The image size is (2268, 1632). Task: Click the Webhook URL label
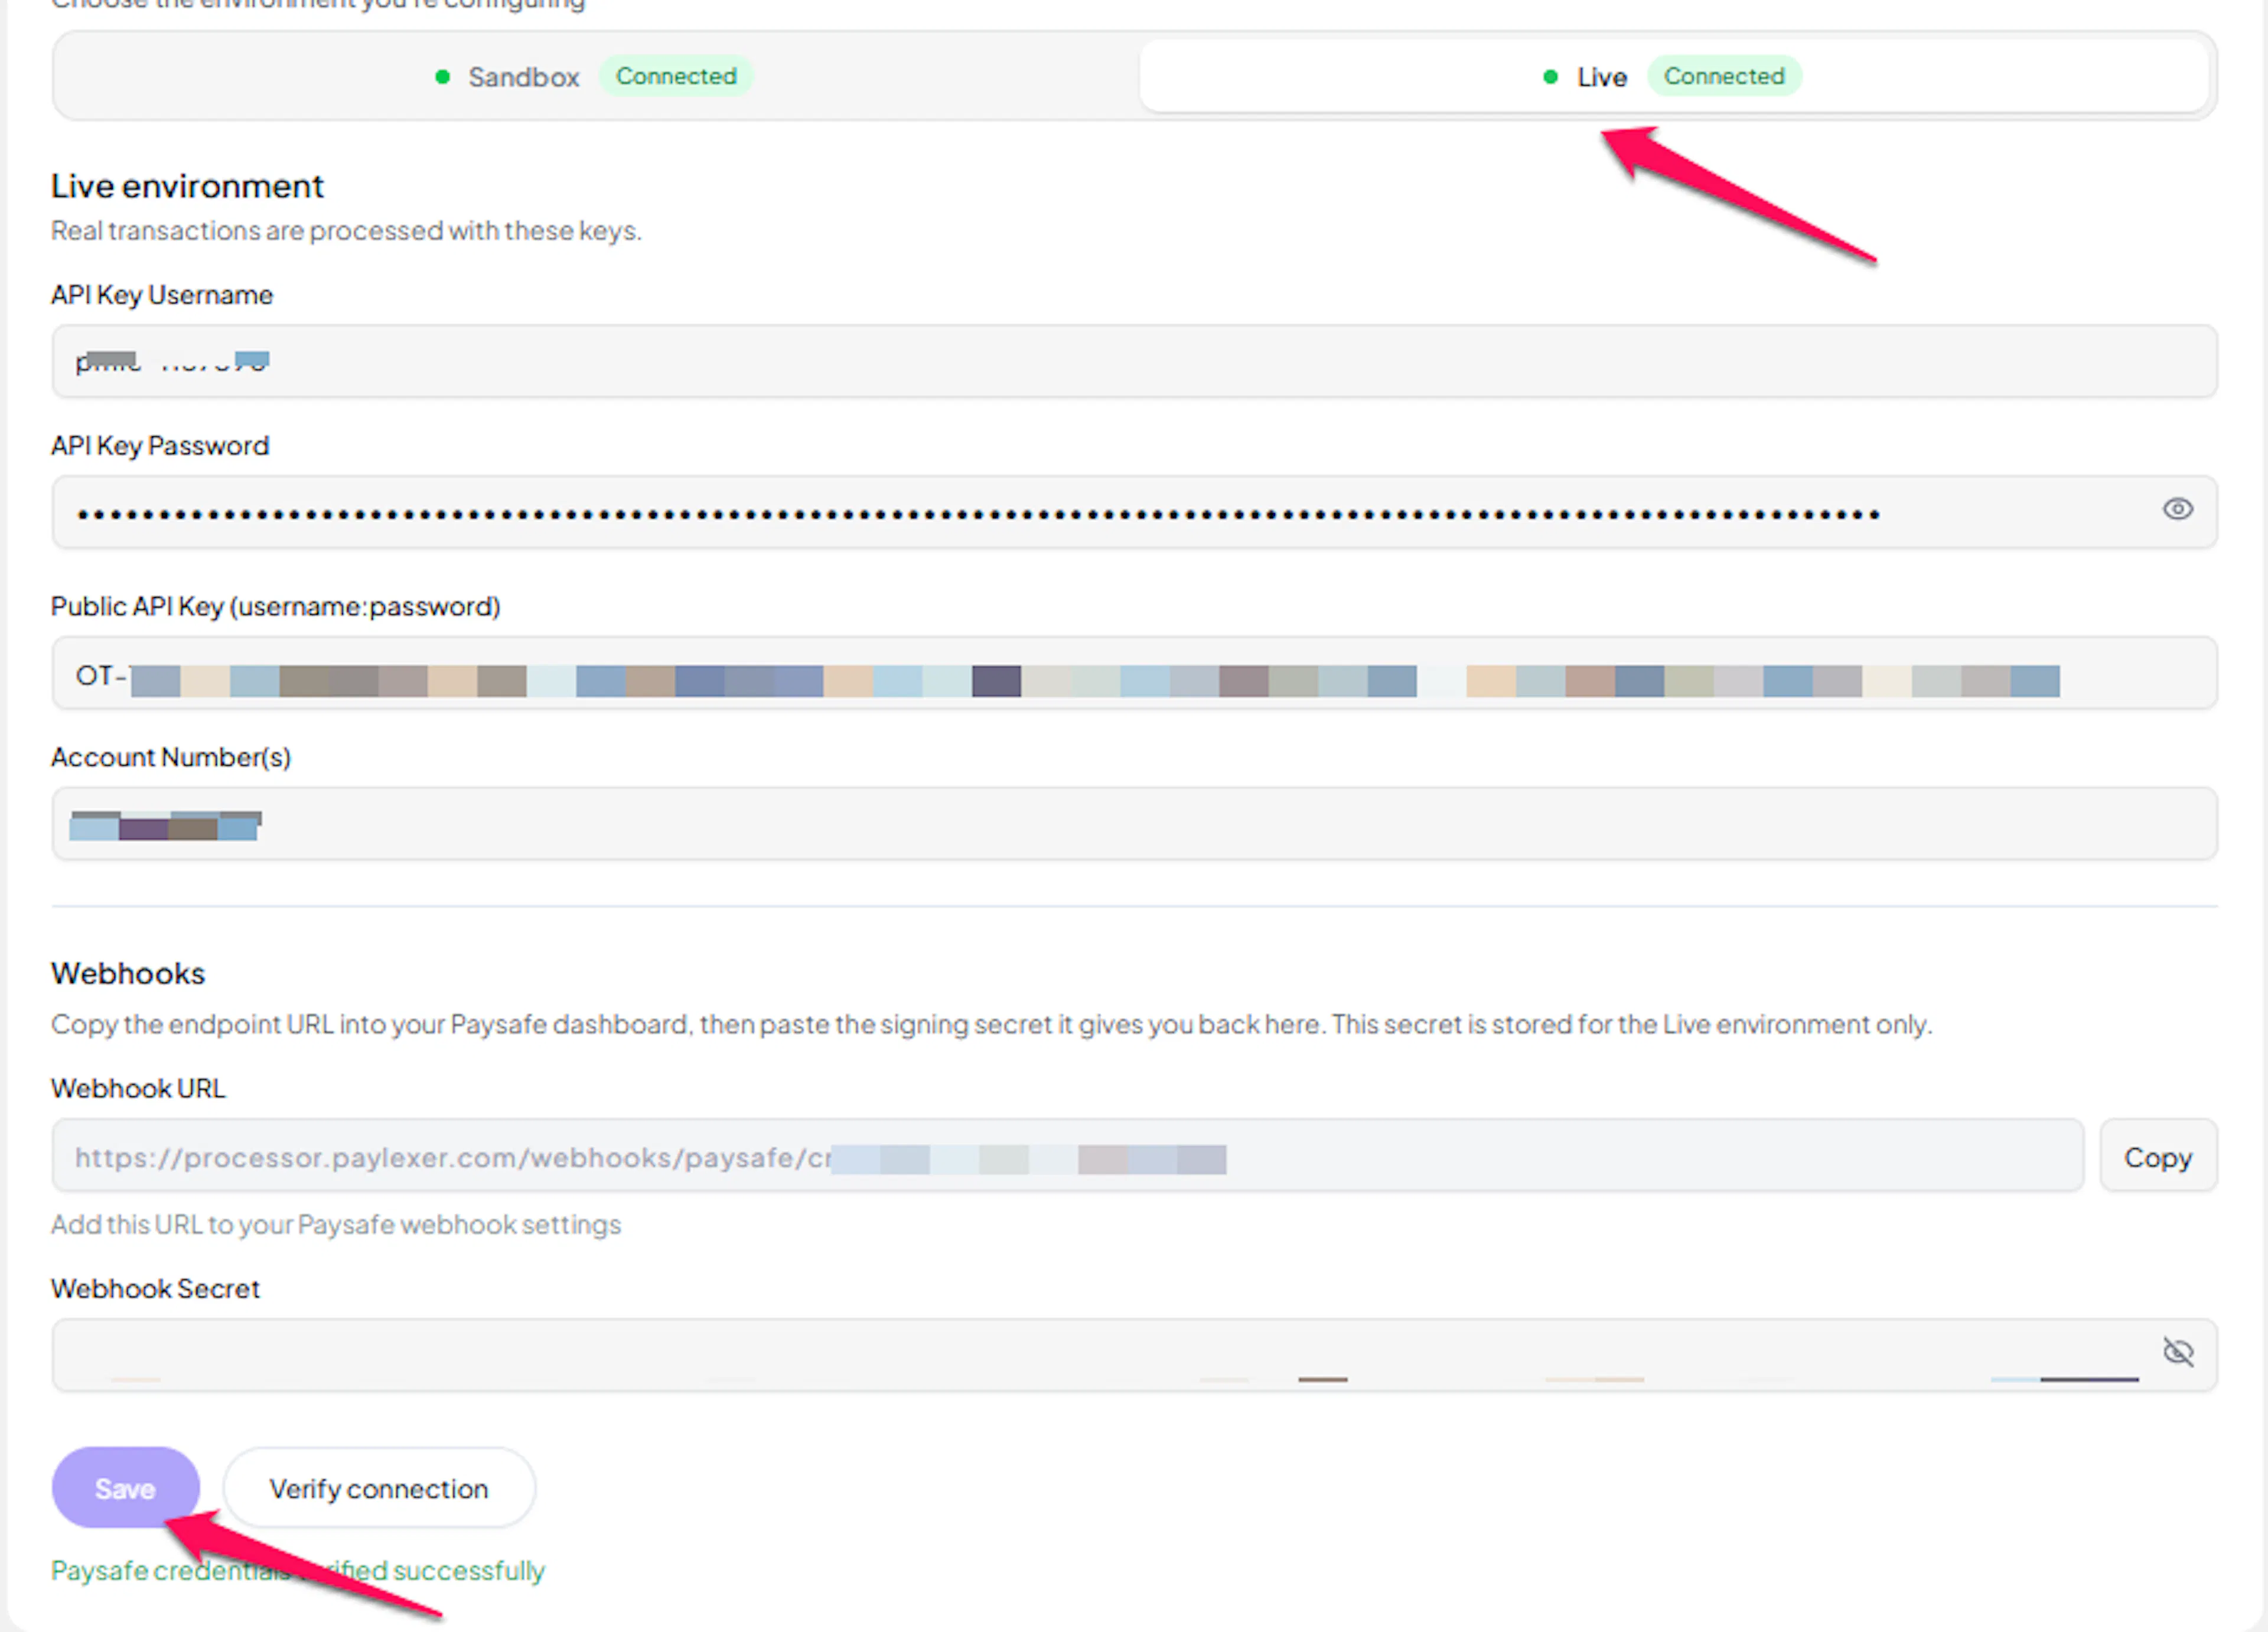pyautogui.click(x=138, y=1089)
